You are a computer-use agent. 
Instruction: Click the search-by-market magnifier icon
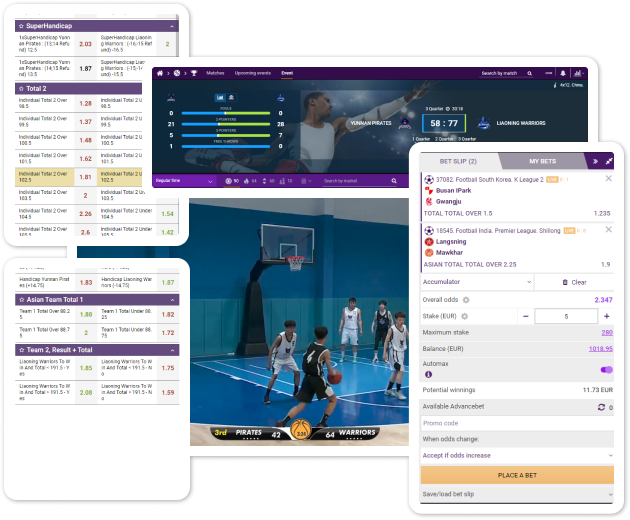click(394, 181)
